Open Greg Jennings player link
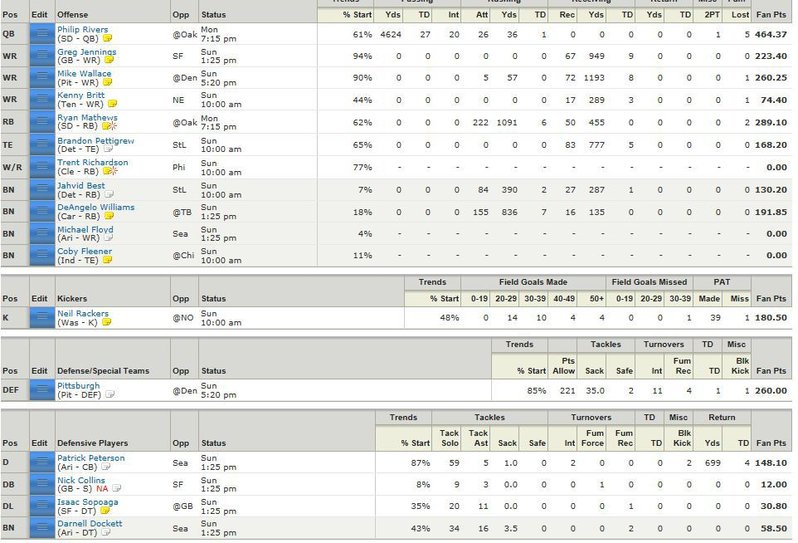798x543 pixels. 87,51
